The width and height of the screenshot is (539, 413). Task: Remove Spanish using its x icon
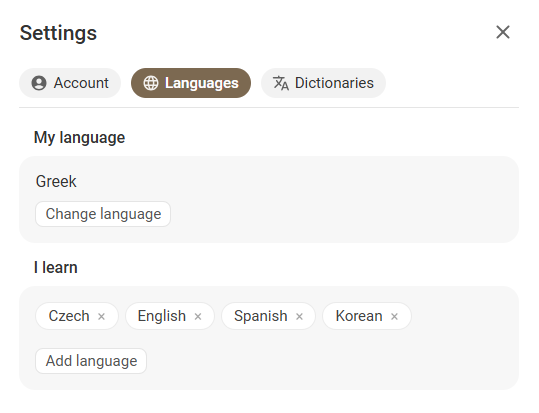tap(299, 316)
